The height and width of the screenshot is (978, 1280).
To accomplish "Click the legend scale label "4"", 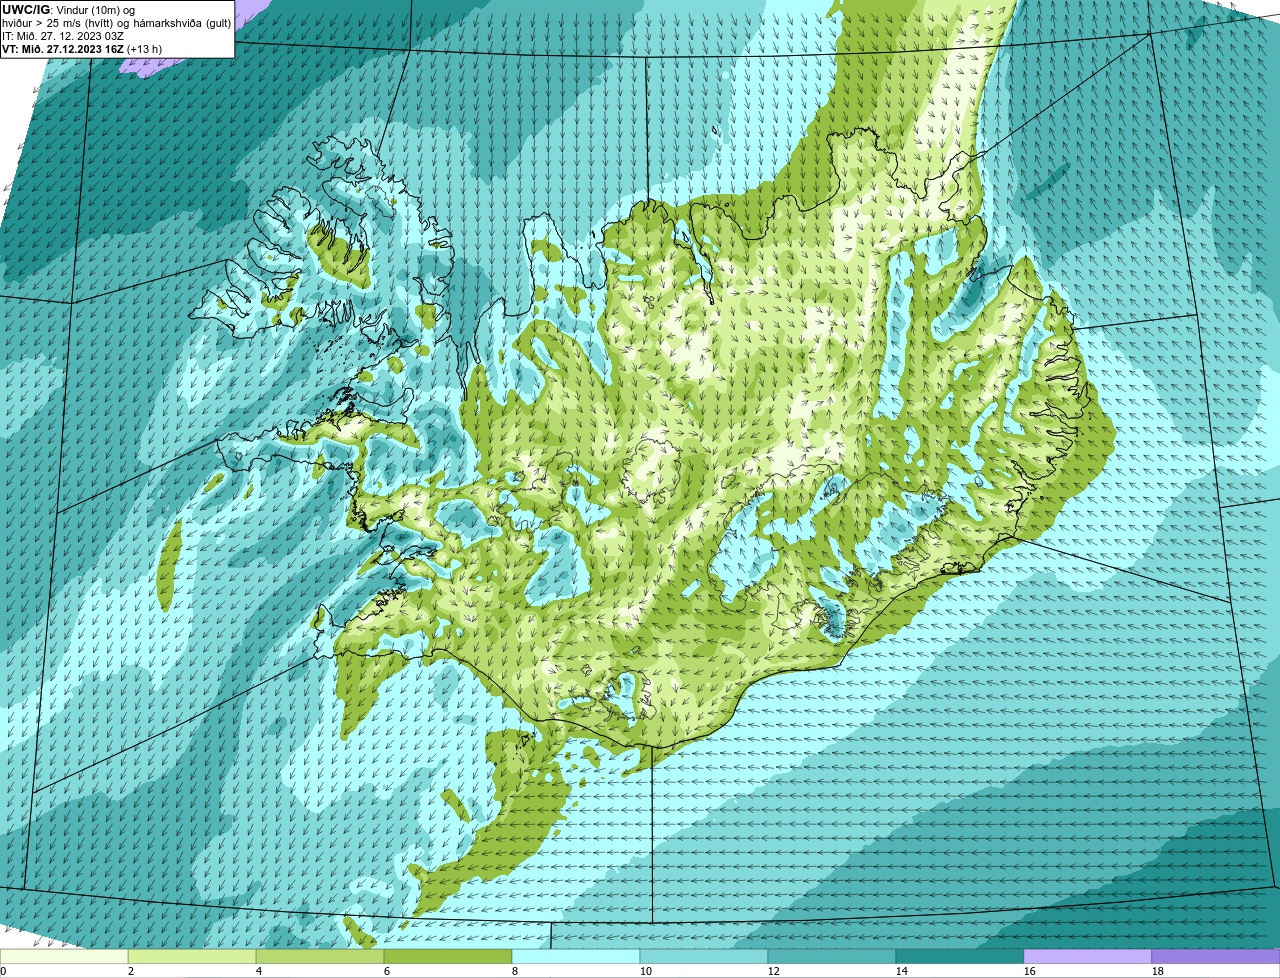I will 258,971.
